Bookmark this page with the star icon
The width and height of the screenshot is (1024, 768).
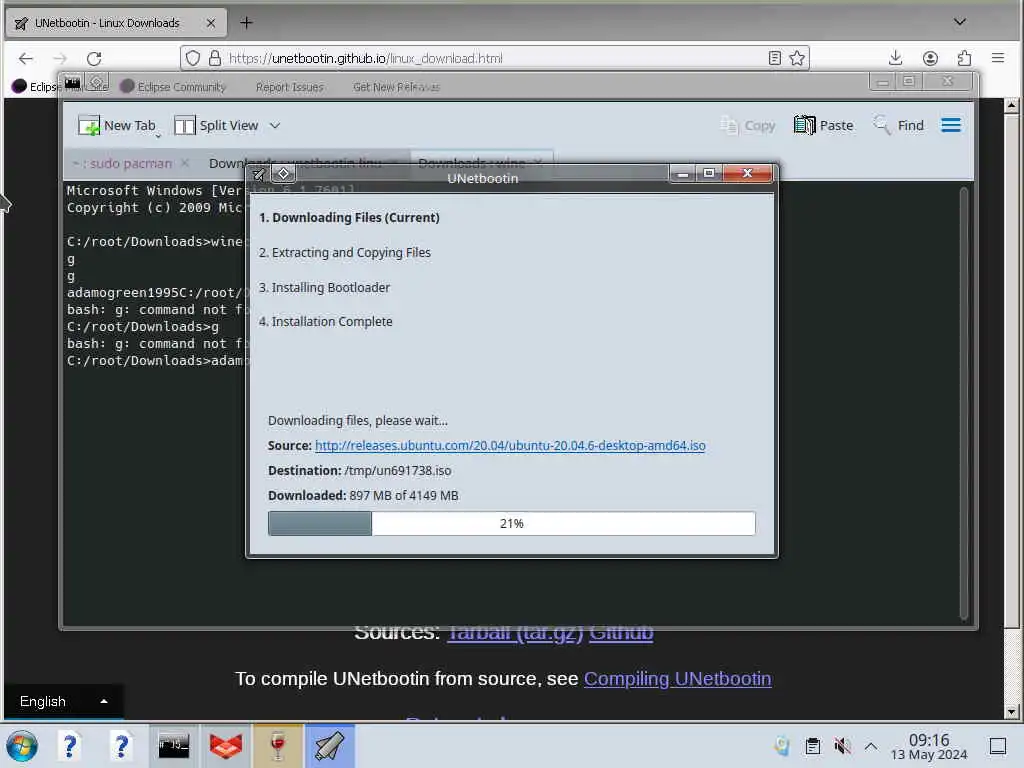pyautogui.click(x=797, y=58)
